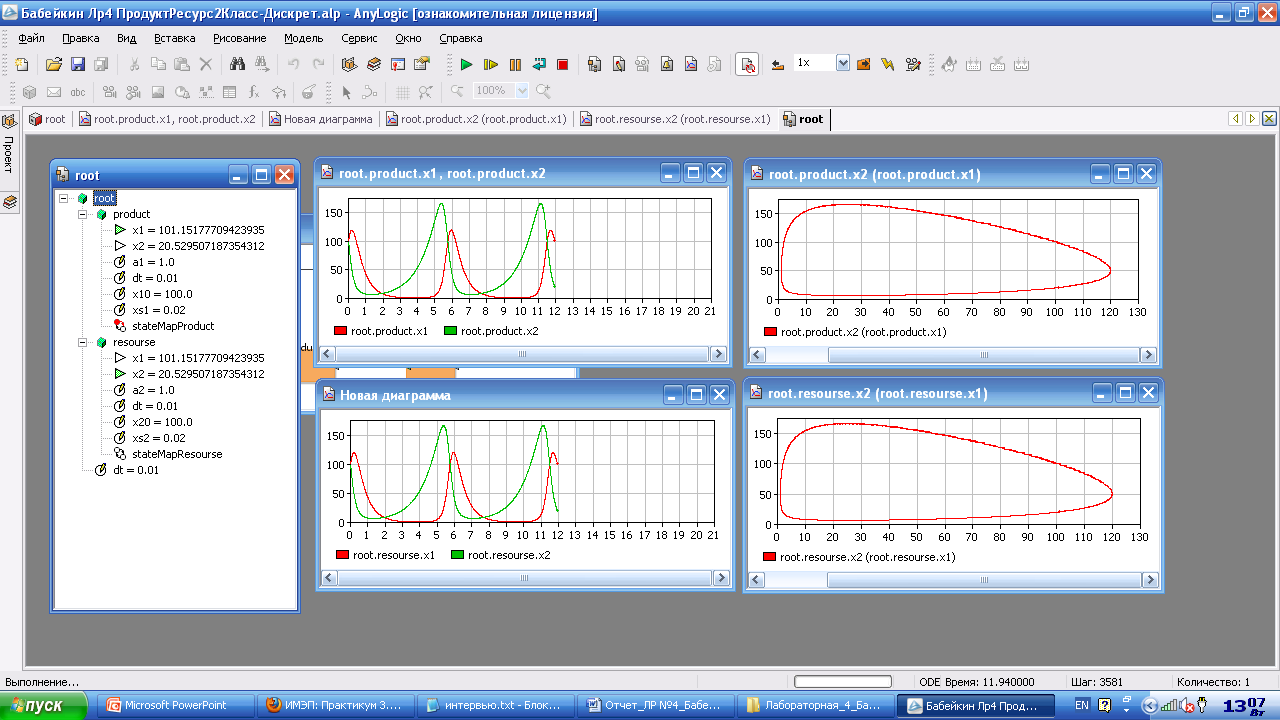The height and width of the screenshot is (720, 1280).
Task: Click the highlighted page icon with red circle
Action: (x=746, y=64)
